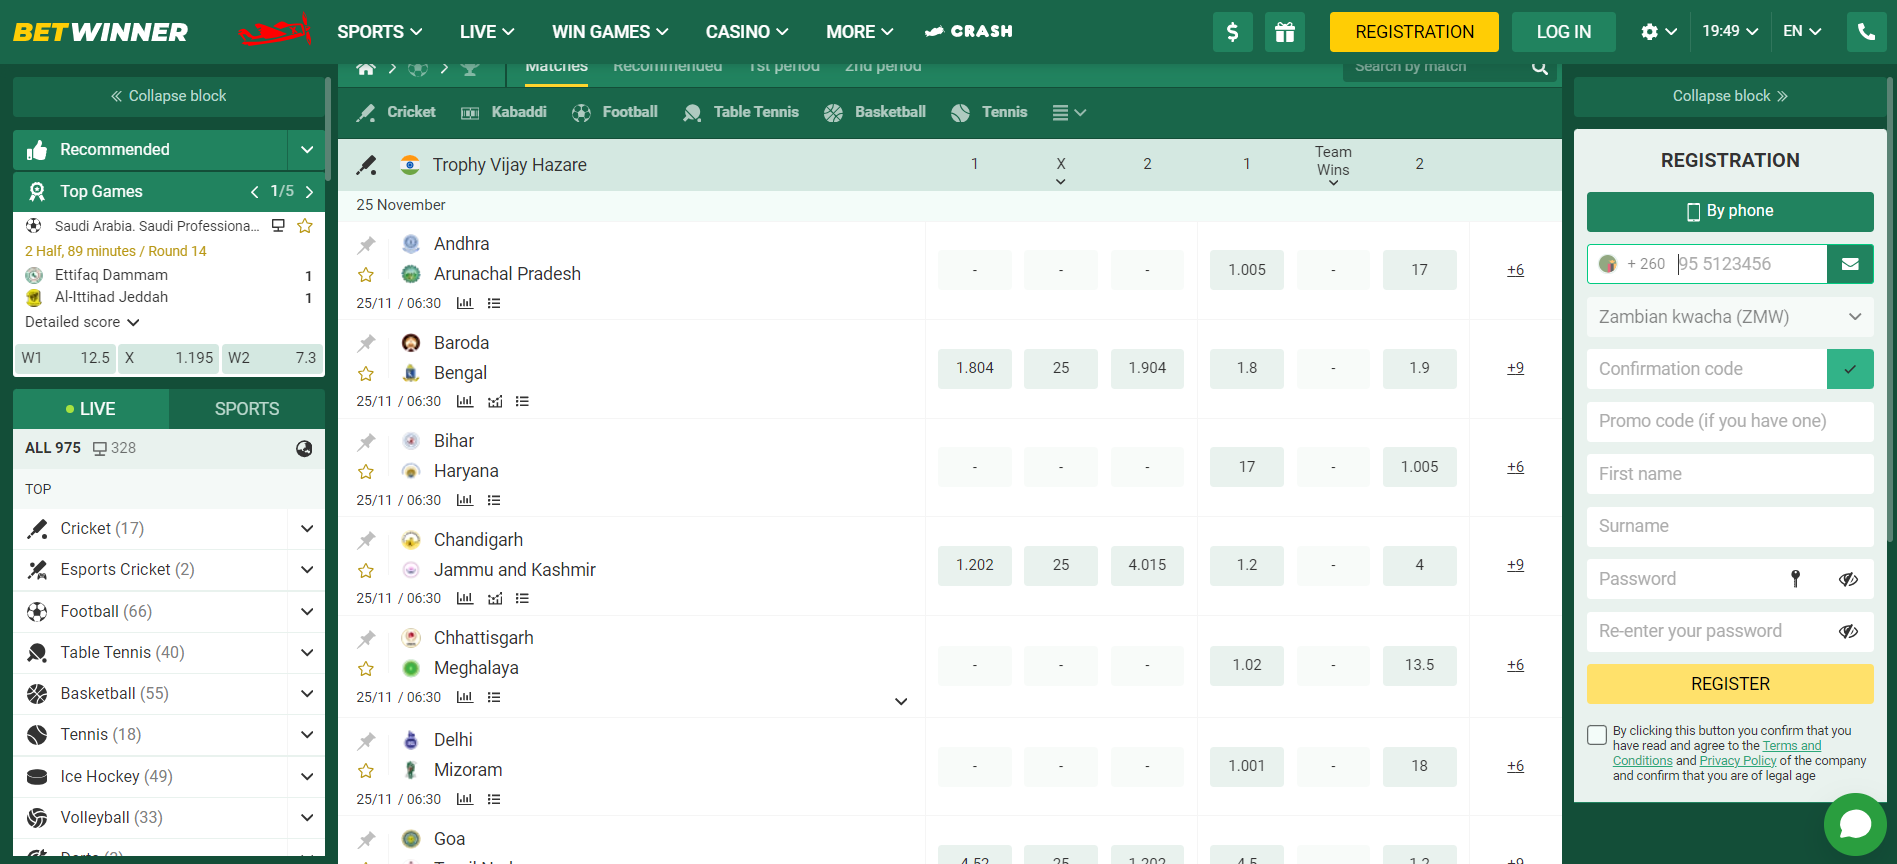1897x864 pixels.
Task: Favorite the Bihar vs Haryana match
Action: pyautogui.click(x=366, y=471)
